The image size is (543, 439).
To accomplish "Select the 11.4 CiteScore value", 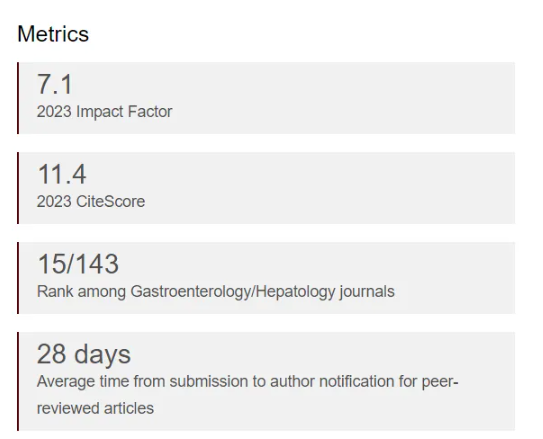I will coord(62,174).
